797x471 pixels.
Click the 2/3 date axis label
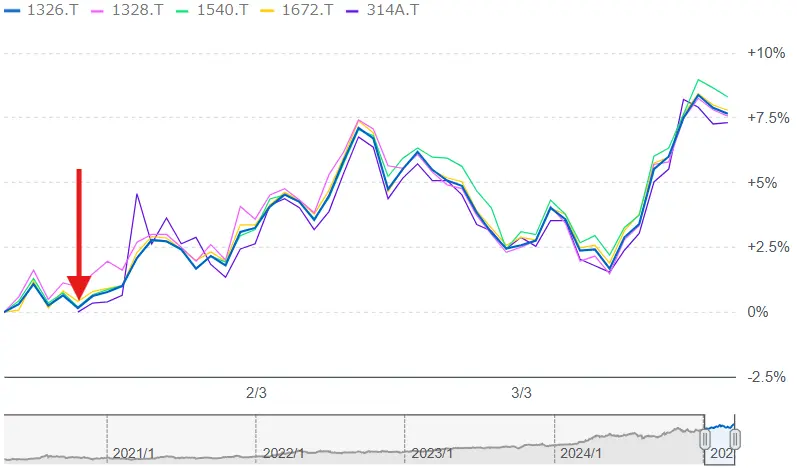point(256,393)
